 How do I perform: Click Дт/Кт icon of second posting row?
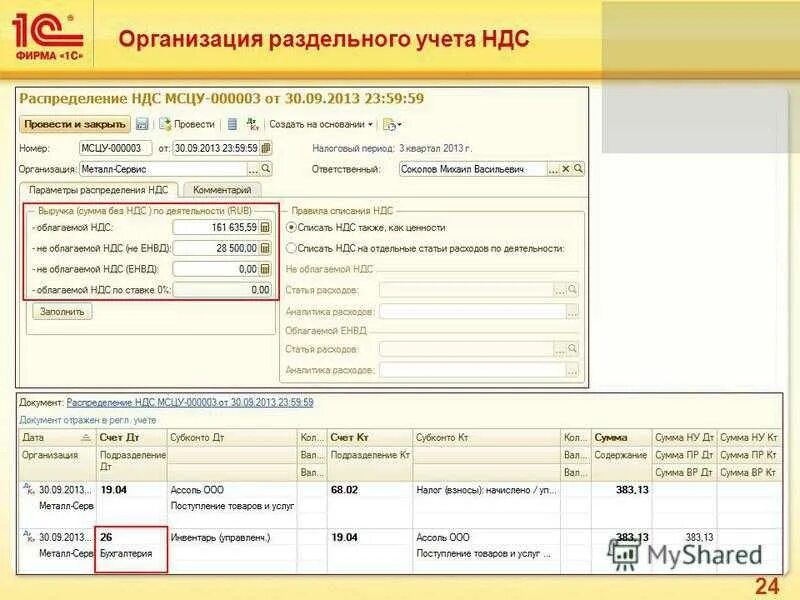point(29,536)
